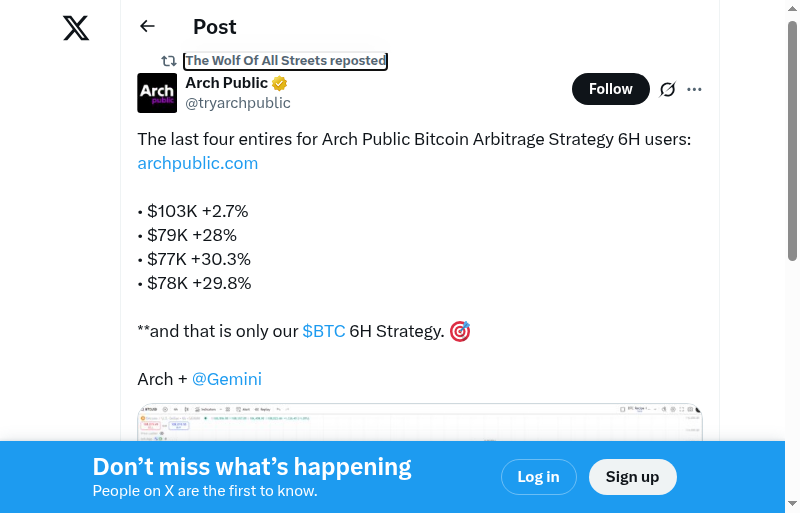The width and height of the screenshot is (800, 513).
Task: Click the scrollbar's up arrow
Action: [792, 8]
